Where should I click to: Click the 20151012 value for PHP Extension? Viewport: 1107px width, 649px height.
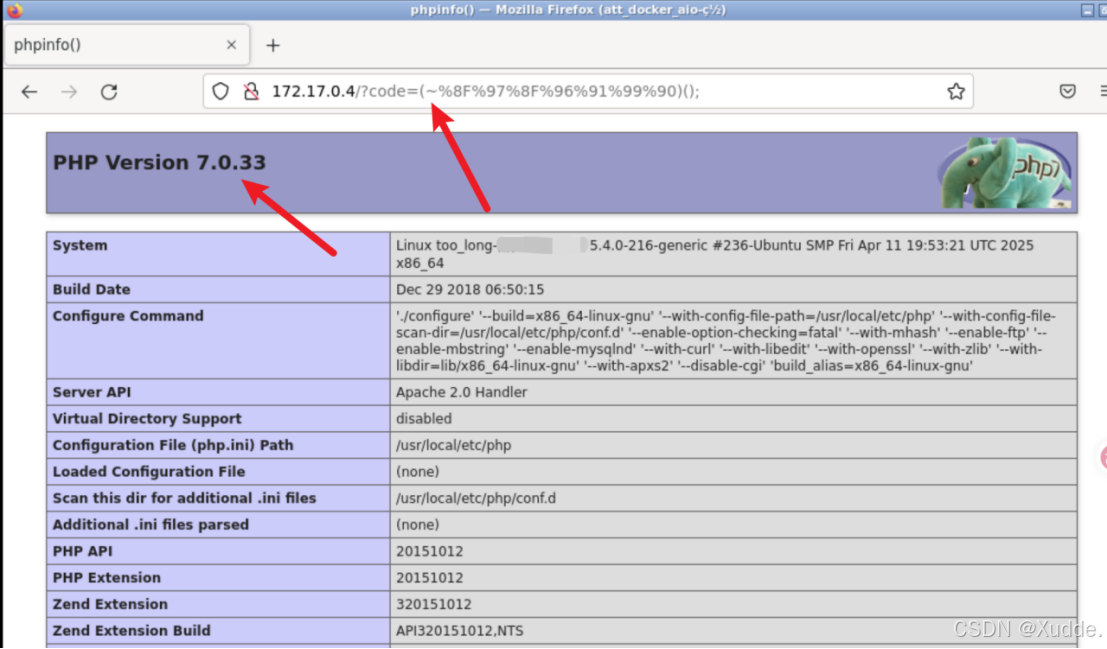pos(429,578)
